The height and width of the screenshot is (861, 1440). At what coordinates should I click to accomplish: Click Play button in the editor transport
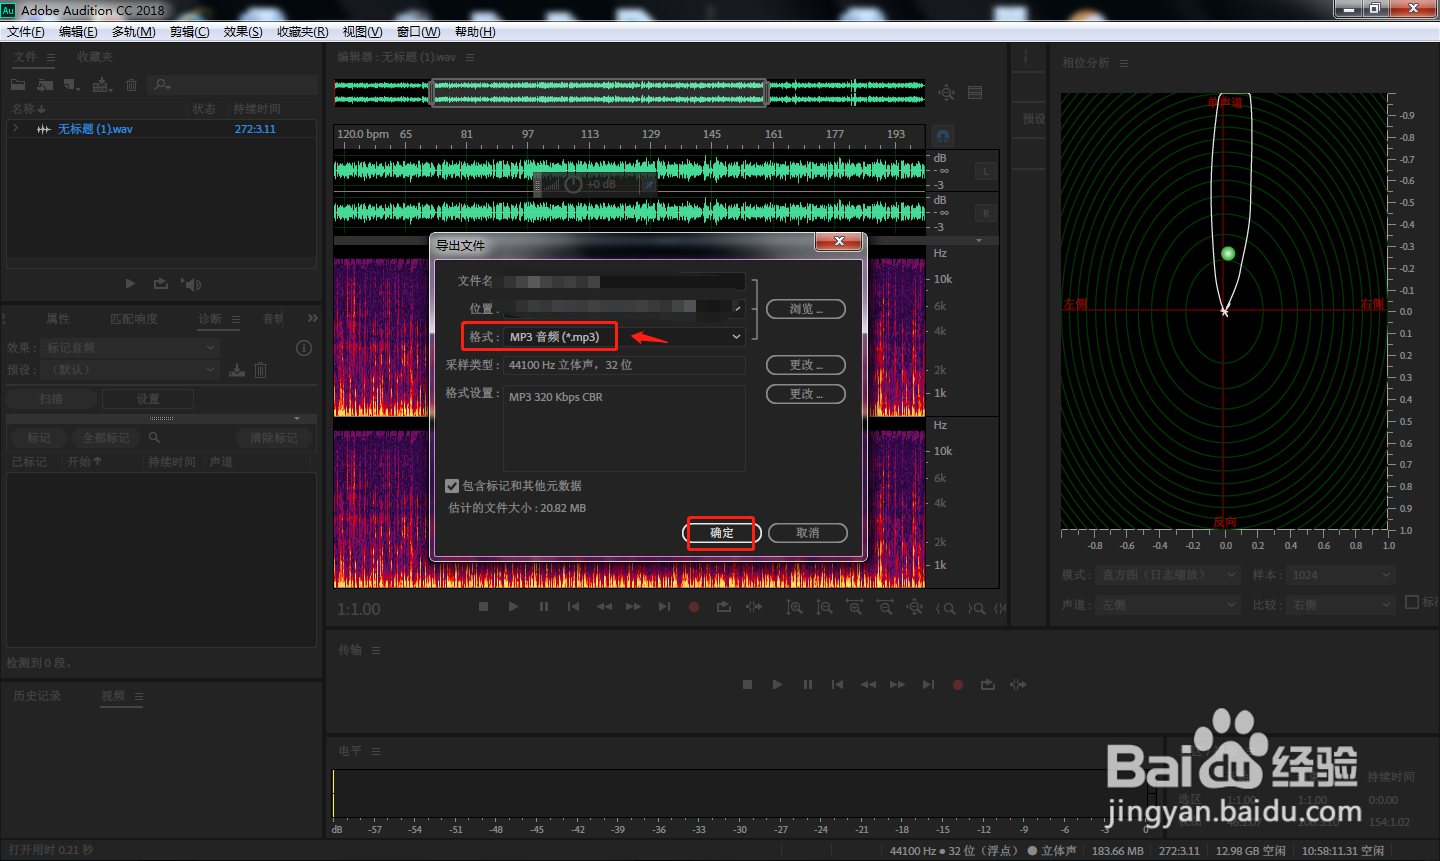[x=513, y=607]
